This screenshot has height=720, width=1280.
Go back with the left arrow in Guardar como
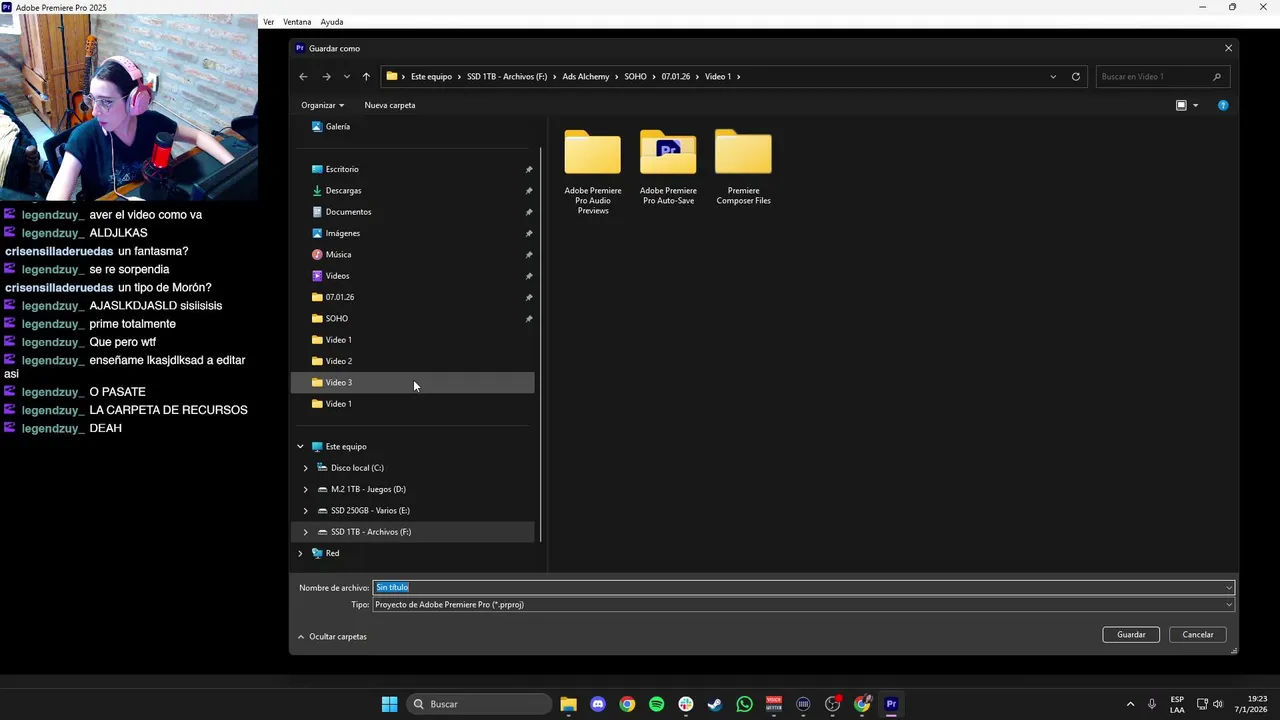[303, 76]
